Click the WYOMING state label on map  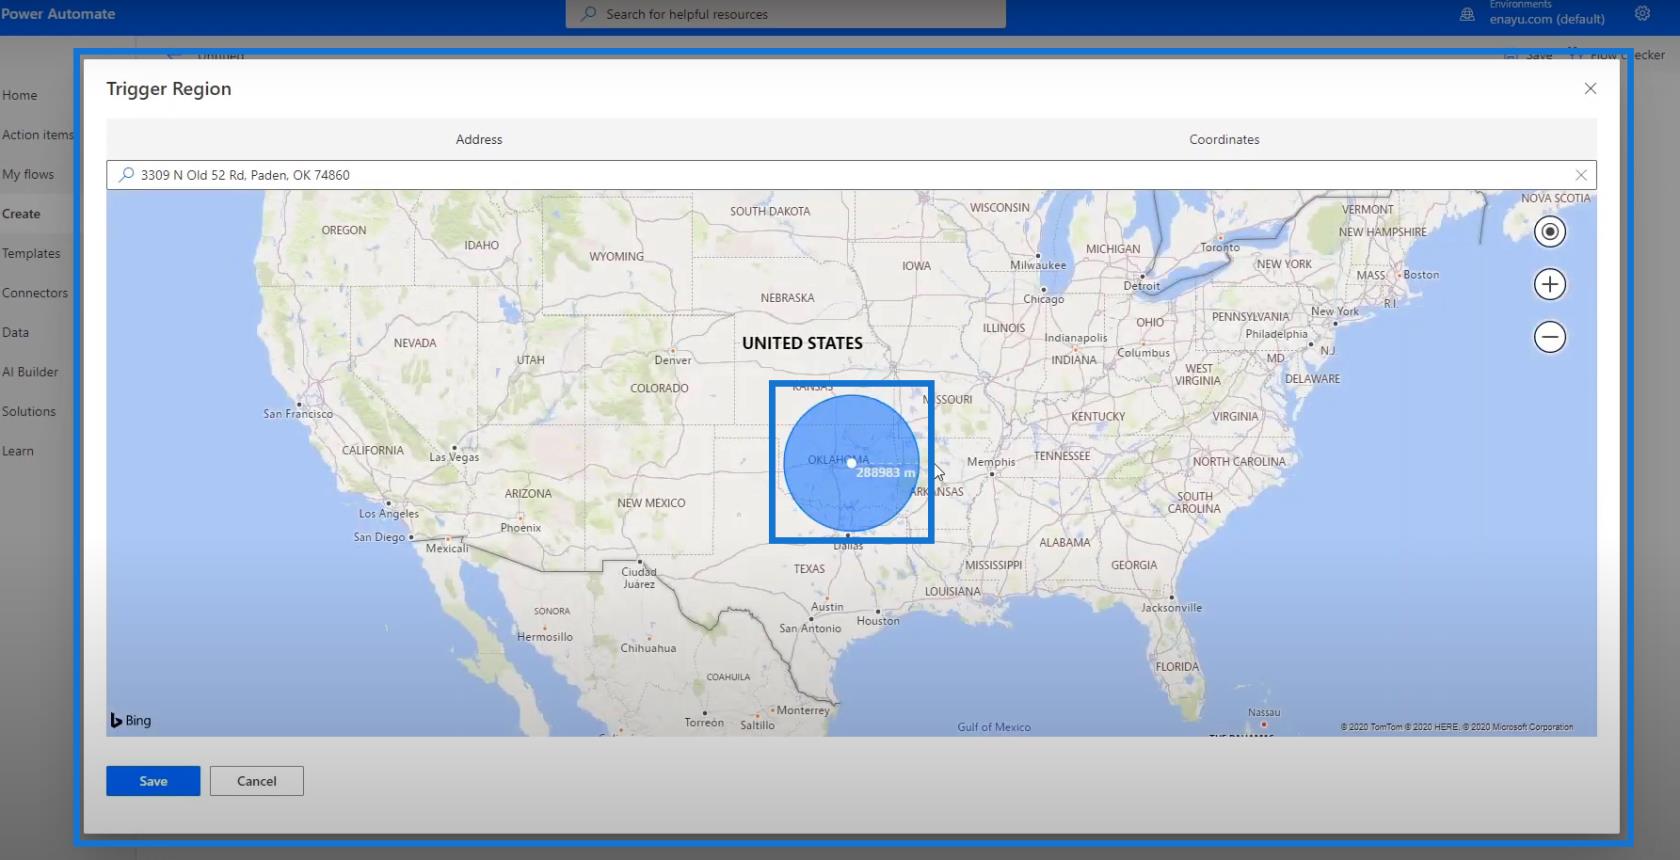click(x=617, y=257)
